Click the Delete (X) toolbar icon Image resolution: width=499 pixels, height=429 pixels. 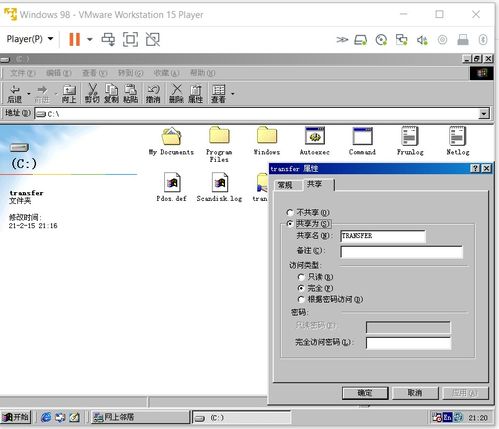click(176, 94)
